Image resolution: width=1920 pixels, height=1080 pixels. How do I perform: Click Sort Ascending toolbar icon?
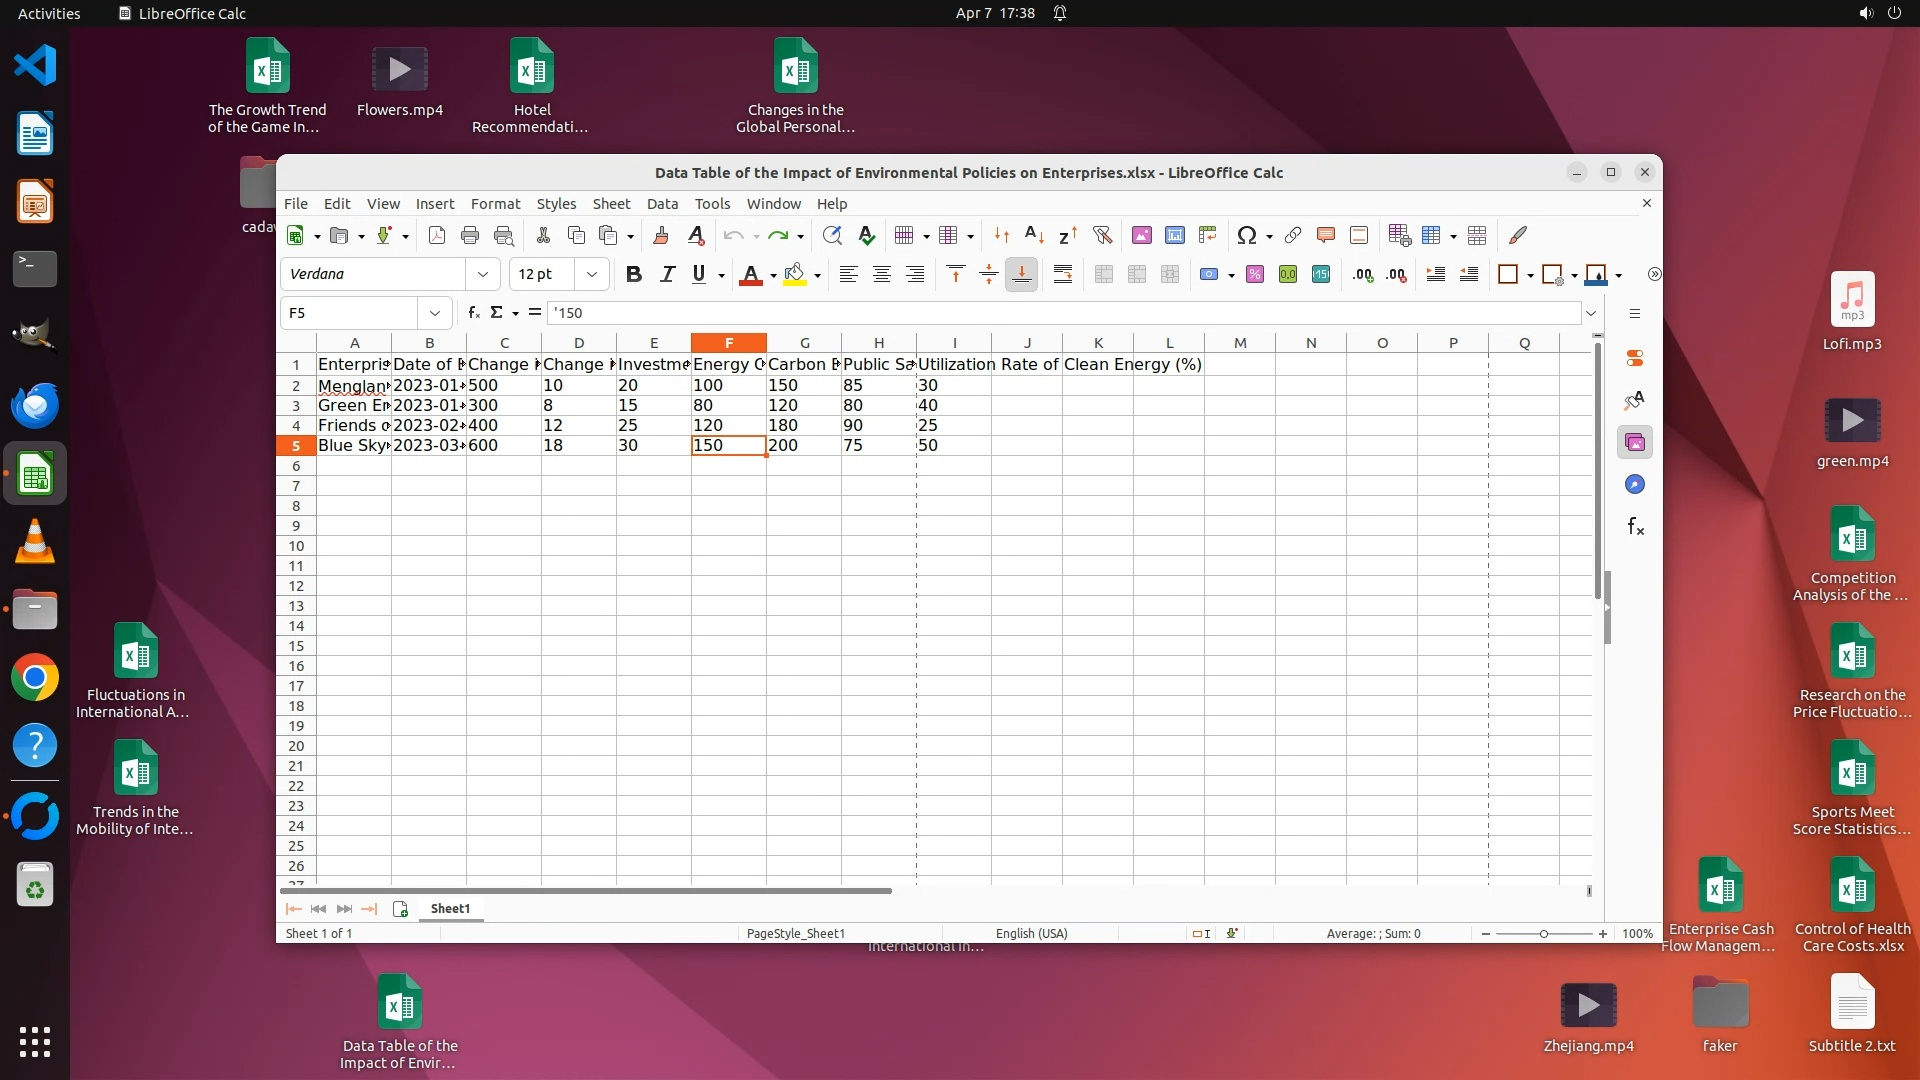(1034, 236)
